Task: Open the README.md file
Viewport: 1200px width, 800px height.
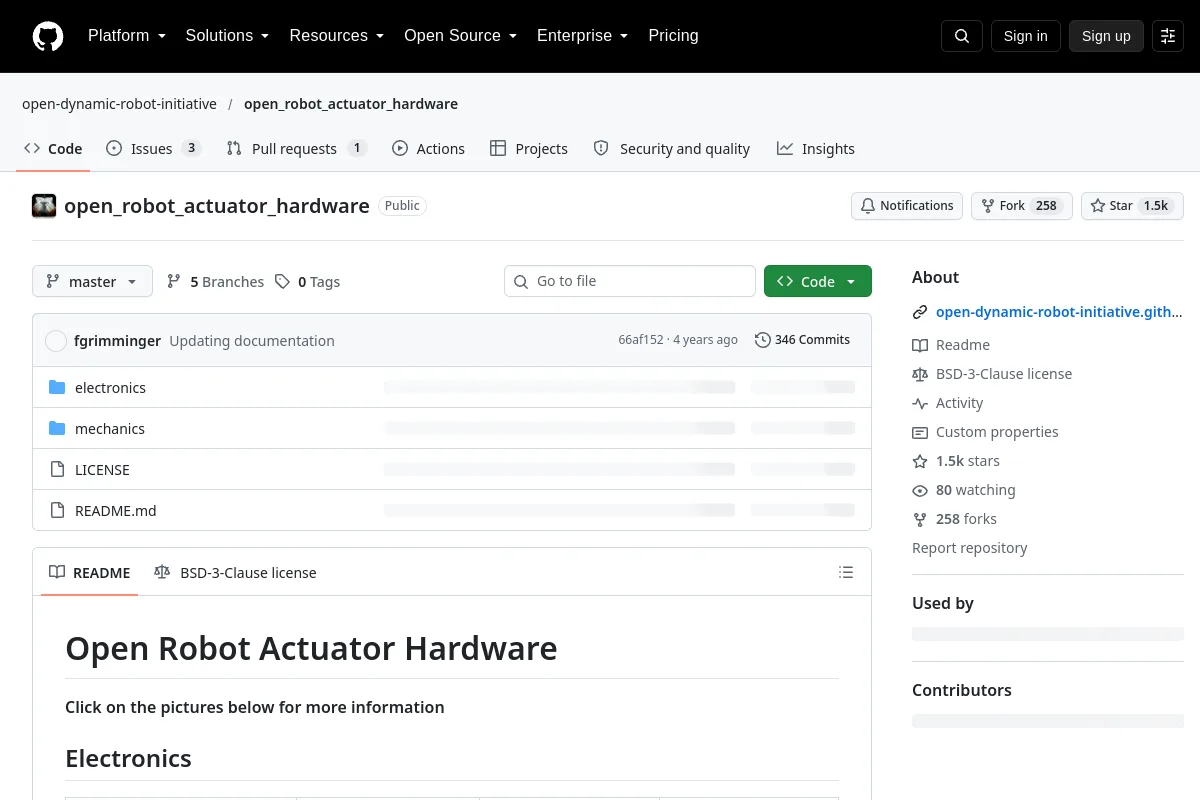Action: (116, 511)
